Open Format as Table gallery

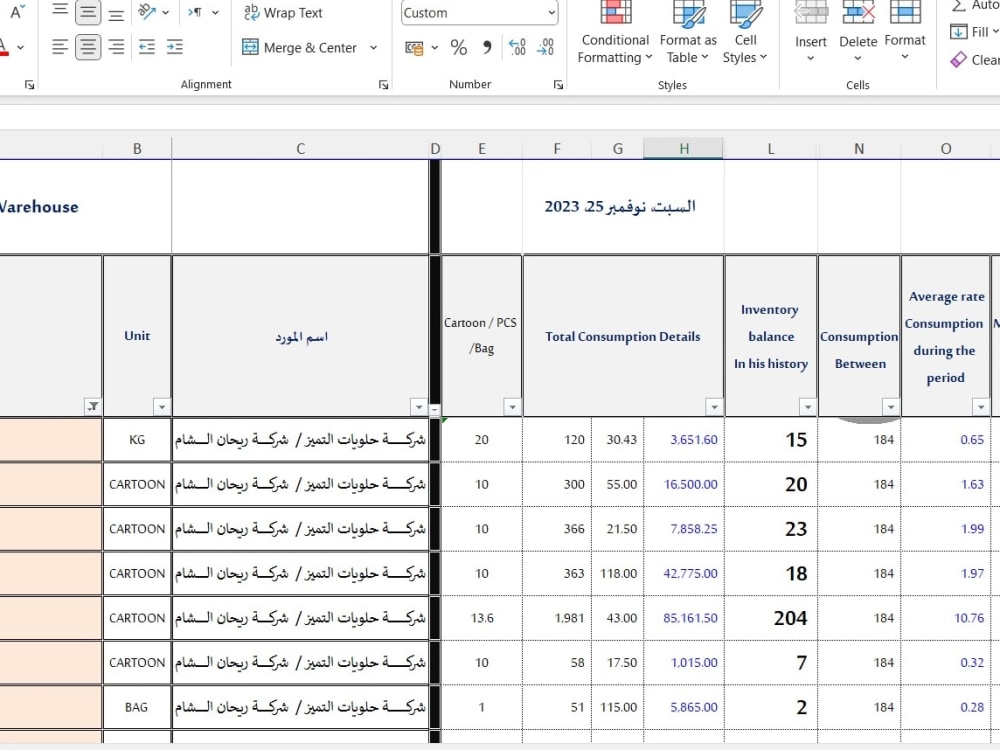click(x=688, y=33)
